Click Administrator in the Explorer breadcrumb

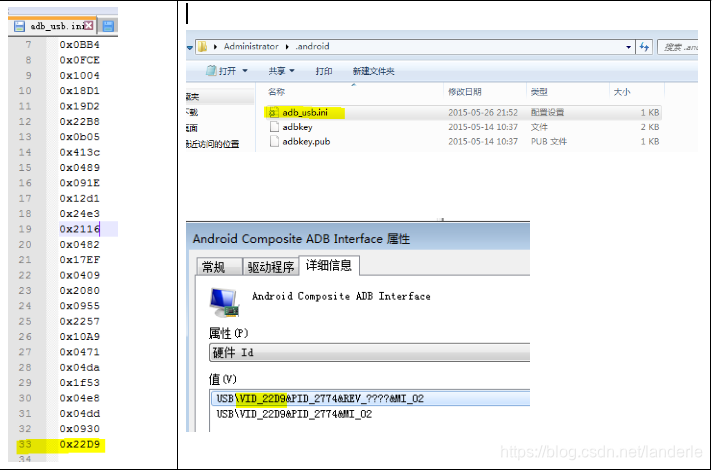click(x=251, y=46)
